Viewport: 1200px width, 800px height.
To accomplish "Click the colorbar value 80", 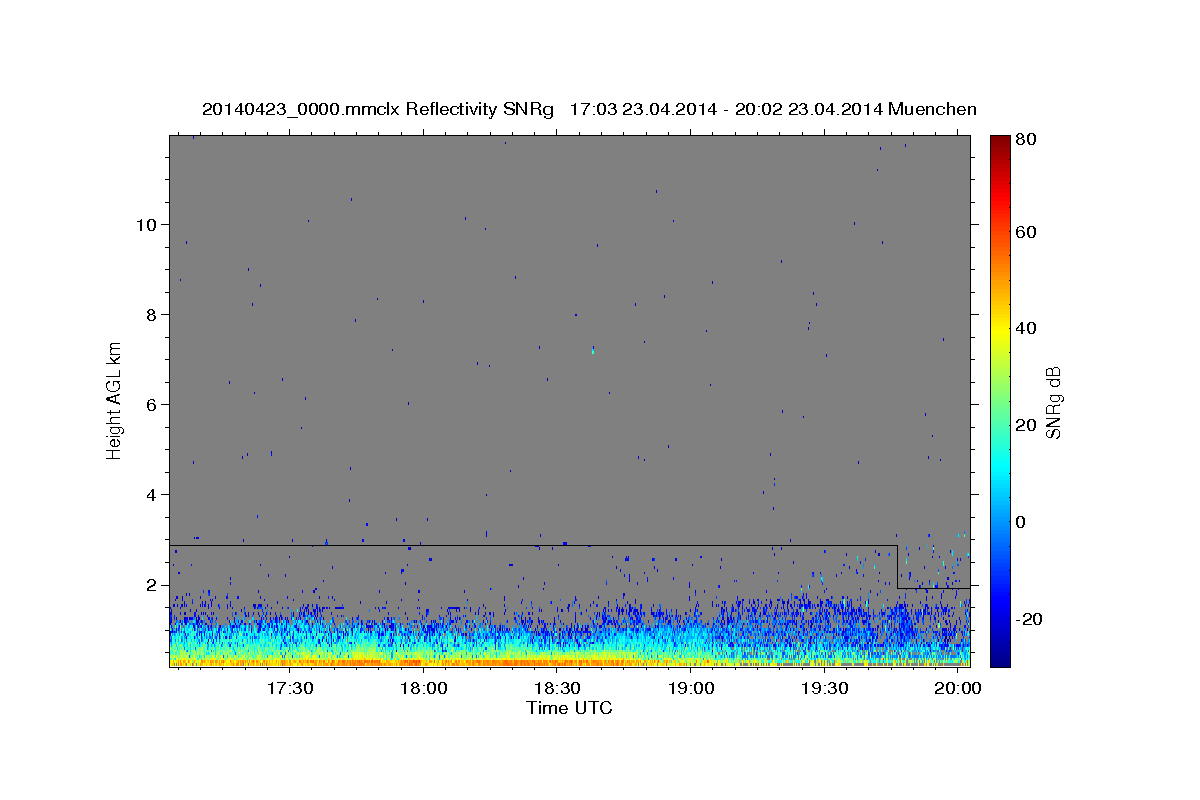I will 1027,140.
